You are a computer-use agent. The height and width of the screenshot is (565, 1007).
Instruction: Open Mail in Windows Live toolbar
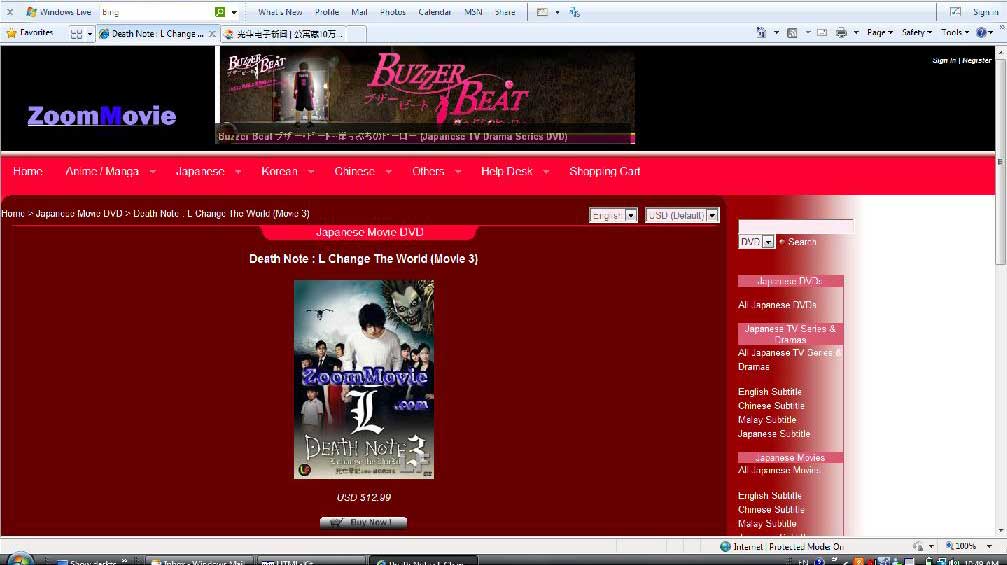(x=359, y=12)
